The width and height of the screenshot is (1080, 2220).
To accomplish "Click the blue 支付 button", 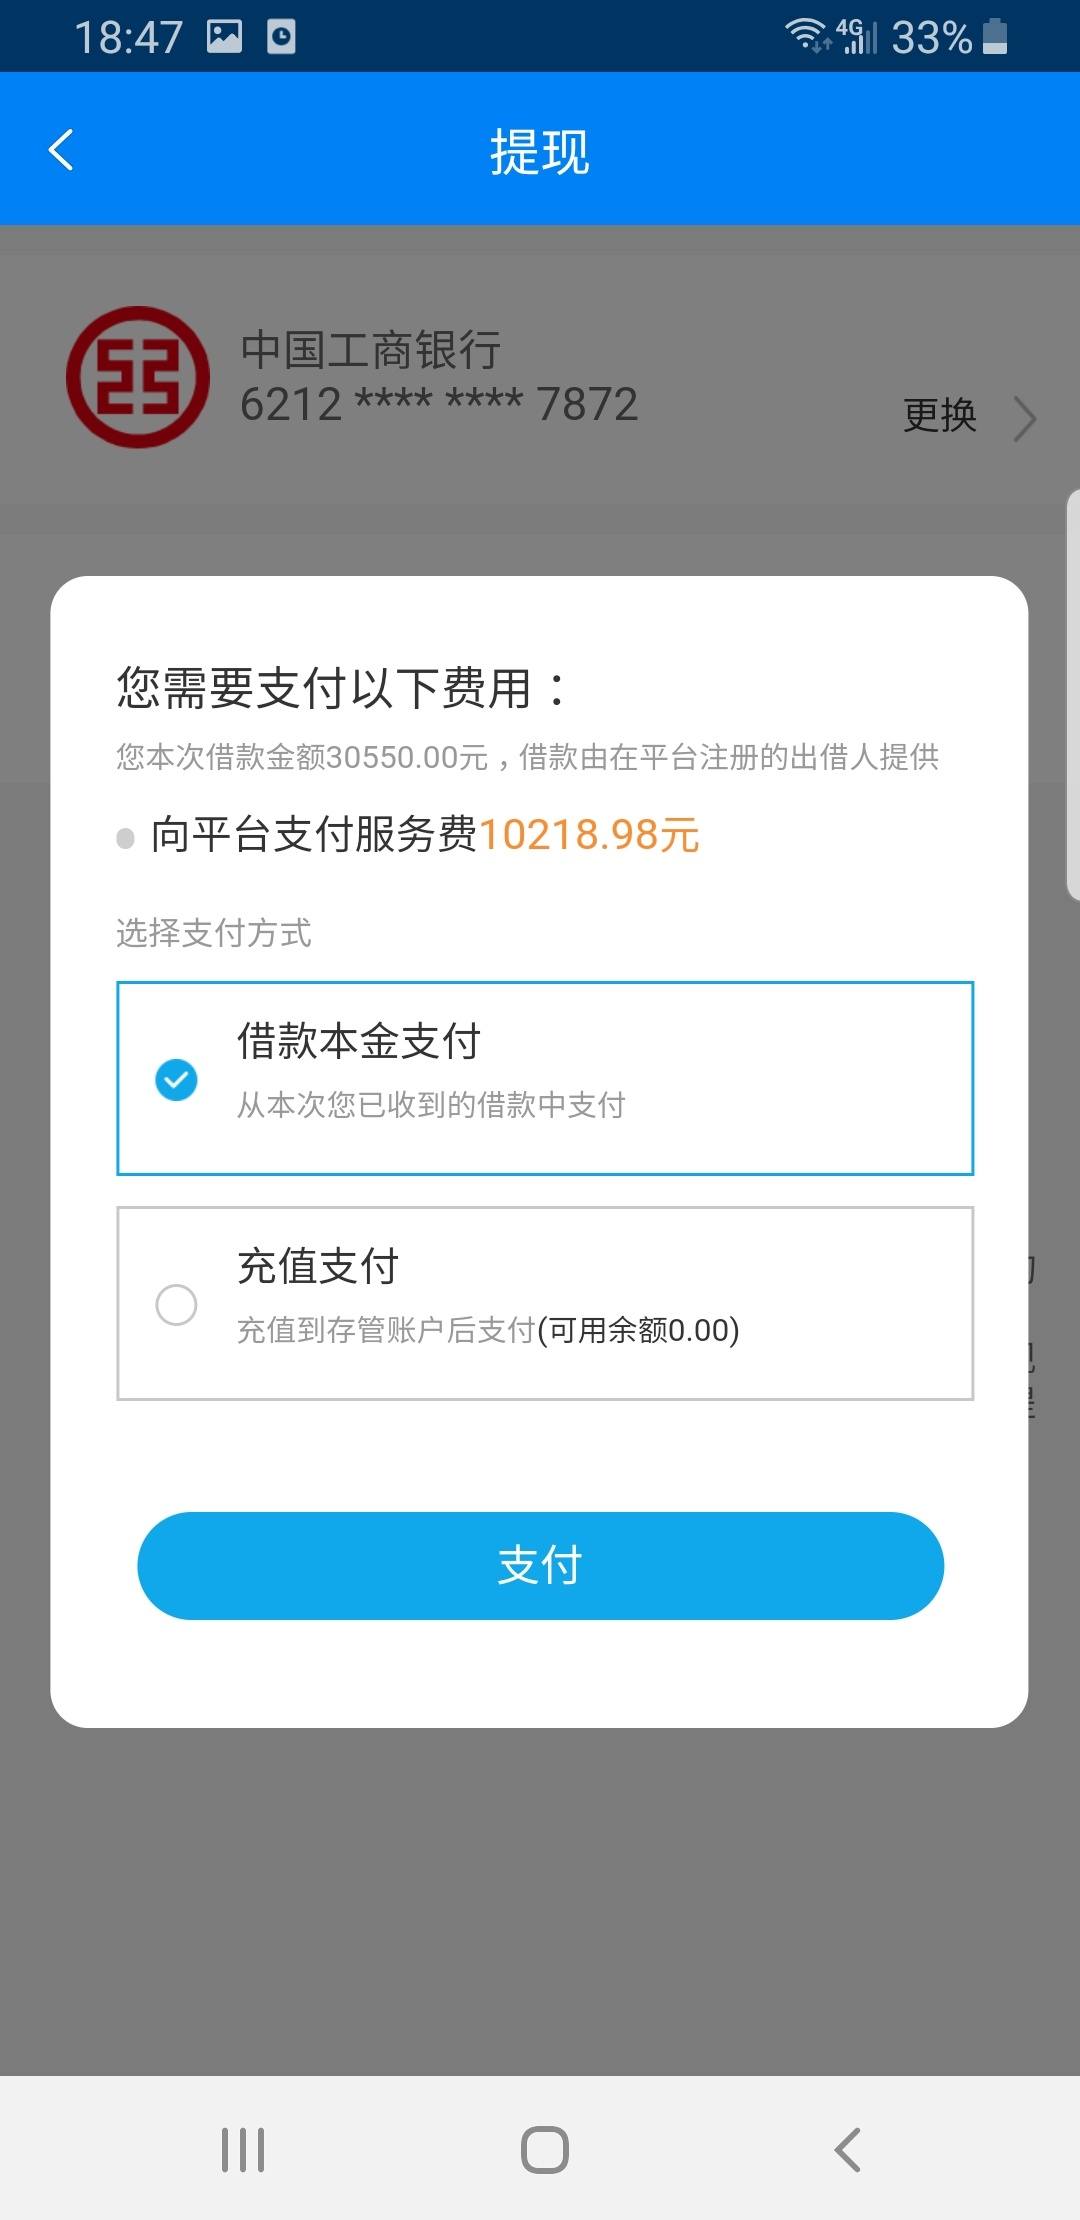I will (x=540, y=1566).
